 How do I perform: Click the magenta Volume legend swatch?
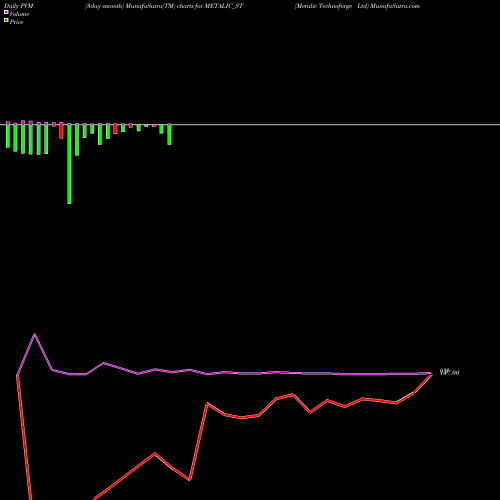6,13
